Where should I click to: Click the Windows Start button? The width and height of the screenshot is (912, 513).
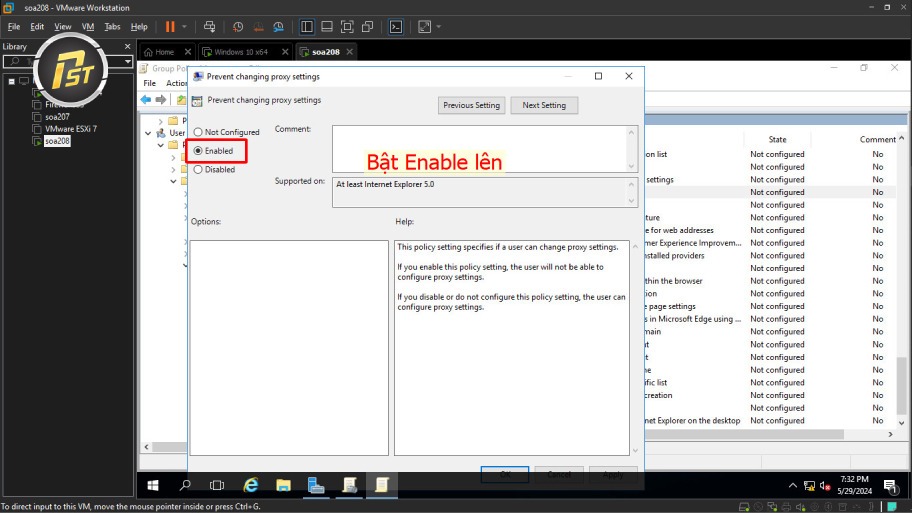[153, 485]
